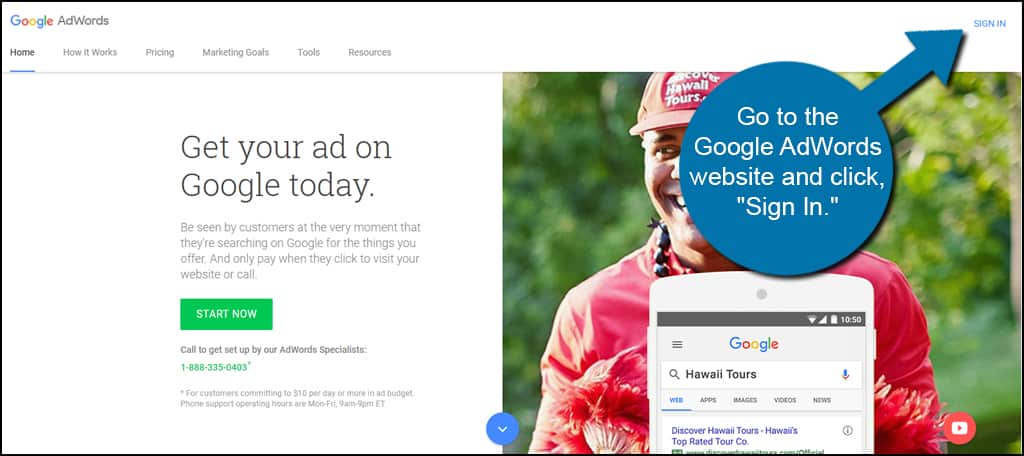Open the How It Works tab

[90, 52]
